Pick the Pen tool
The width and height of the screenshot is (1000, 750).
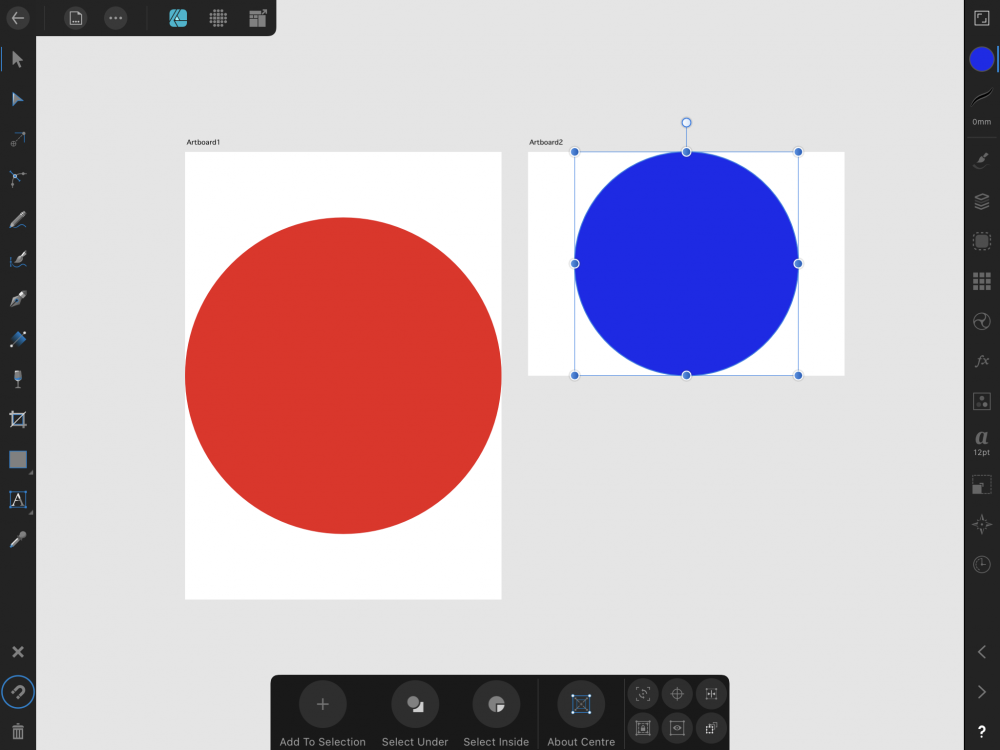pyautogui.click(x=17, y=298)
